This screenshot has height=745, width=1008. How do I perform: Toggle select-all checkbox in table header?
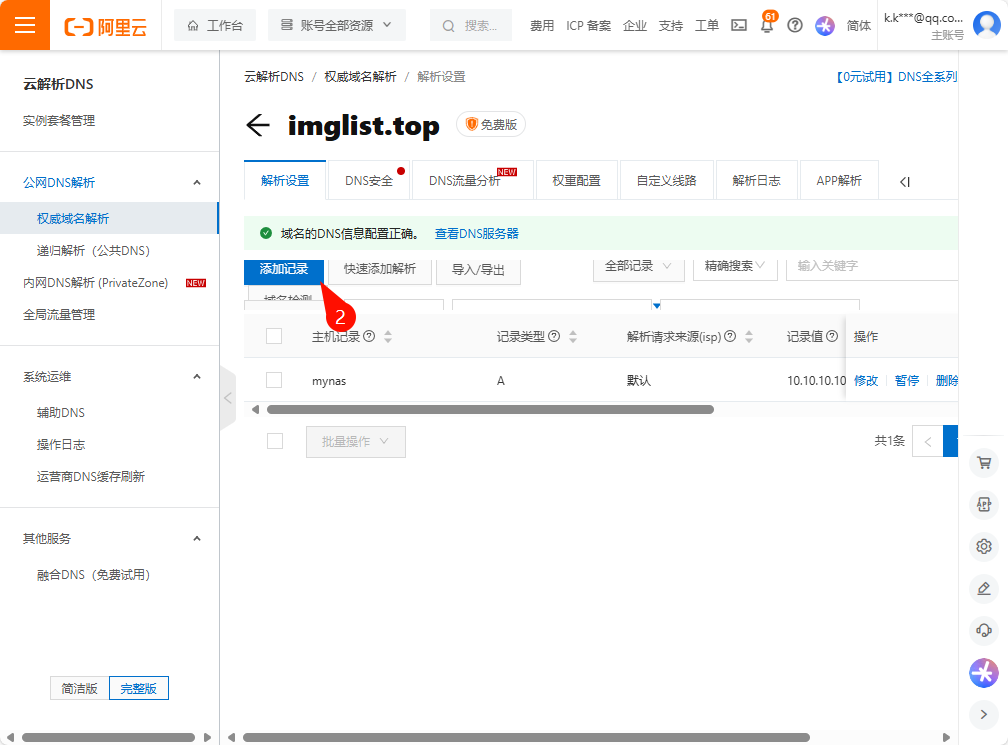click(x=274, y=336)
